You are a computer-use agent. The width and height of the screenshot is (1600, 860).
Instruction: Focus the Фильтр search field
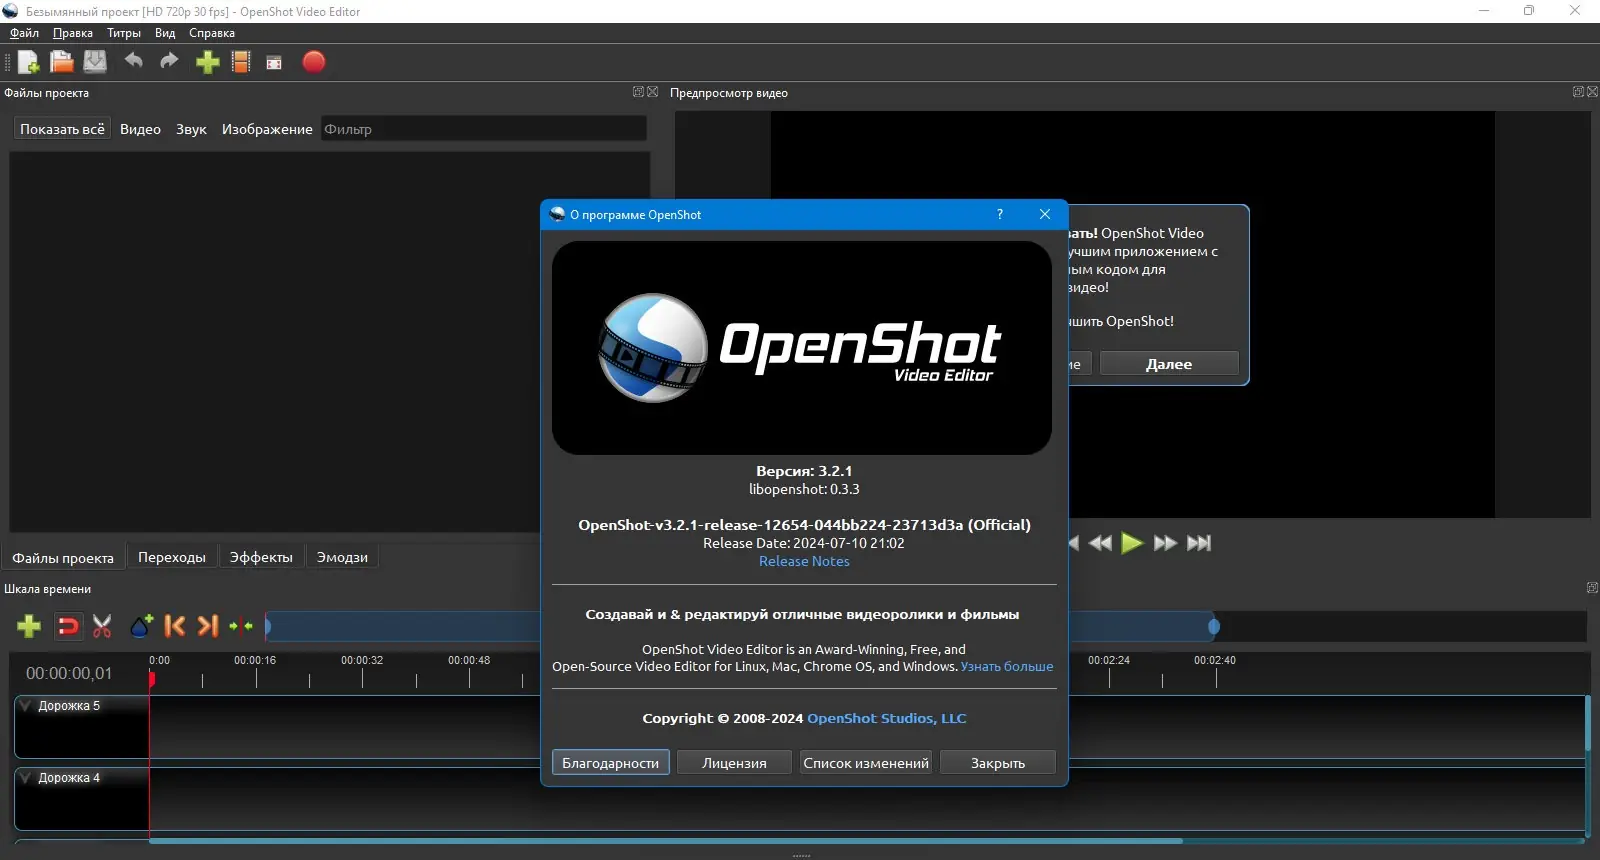484,129
